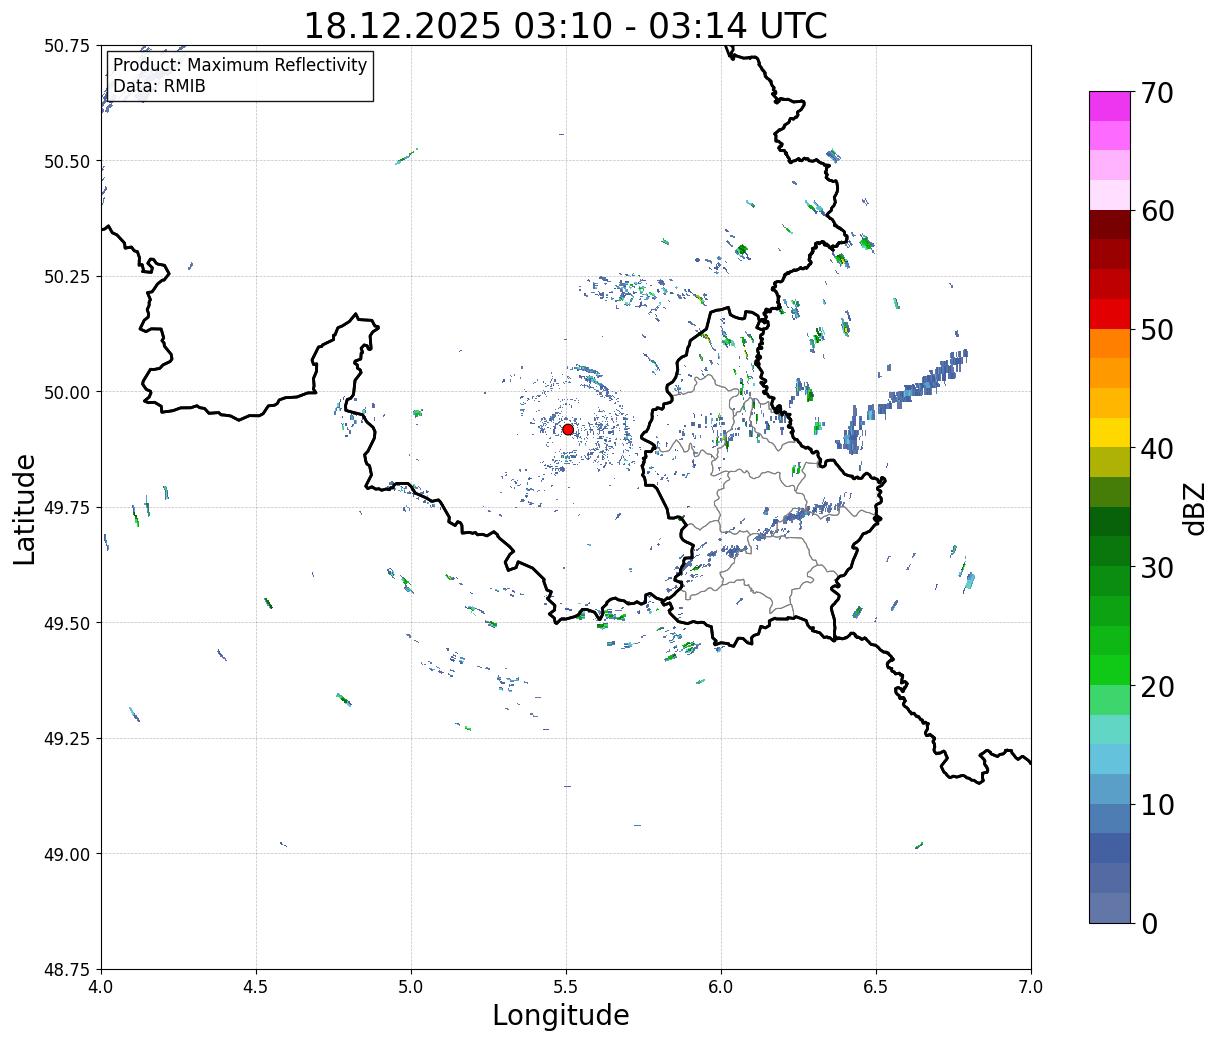
Task: Click latitude tick label 49.25
Action: (x=66, y=739)
